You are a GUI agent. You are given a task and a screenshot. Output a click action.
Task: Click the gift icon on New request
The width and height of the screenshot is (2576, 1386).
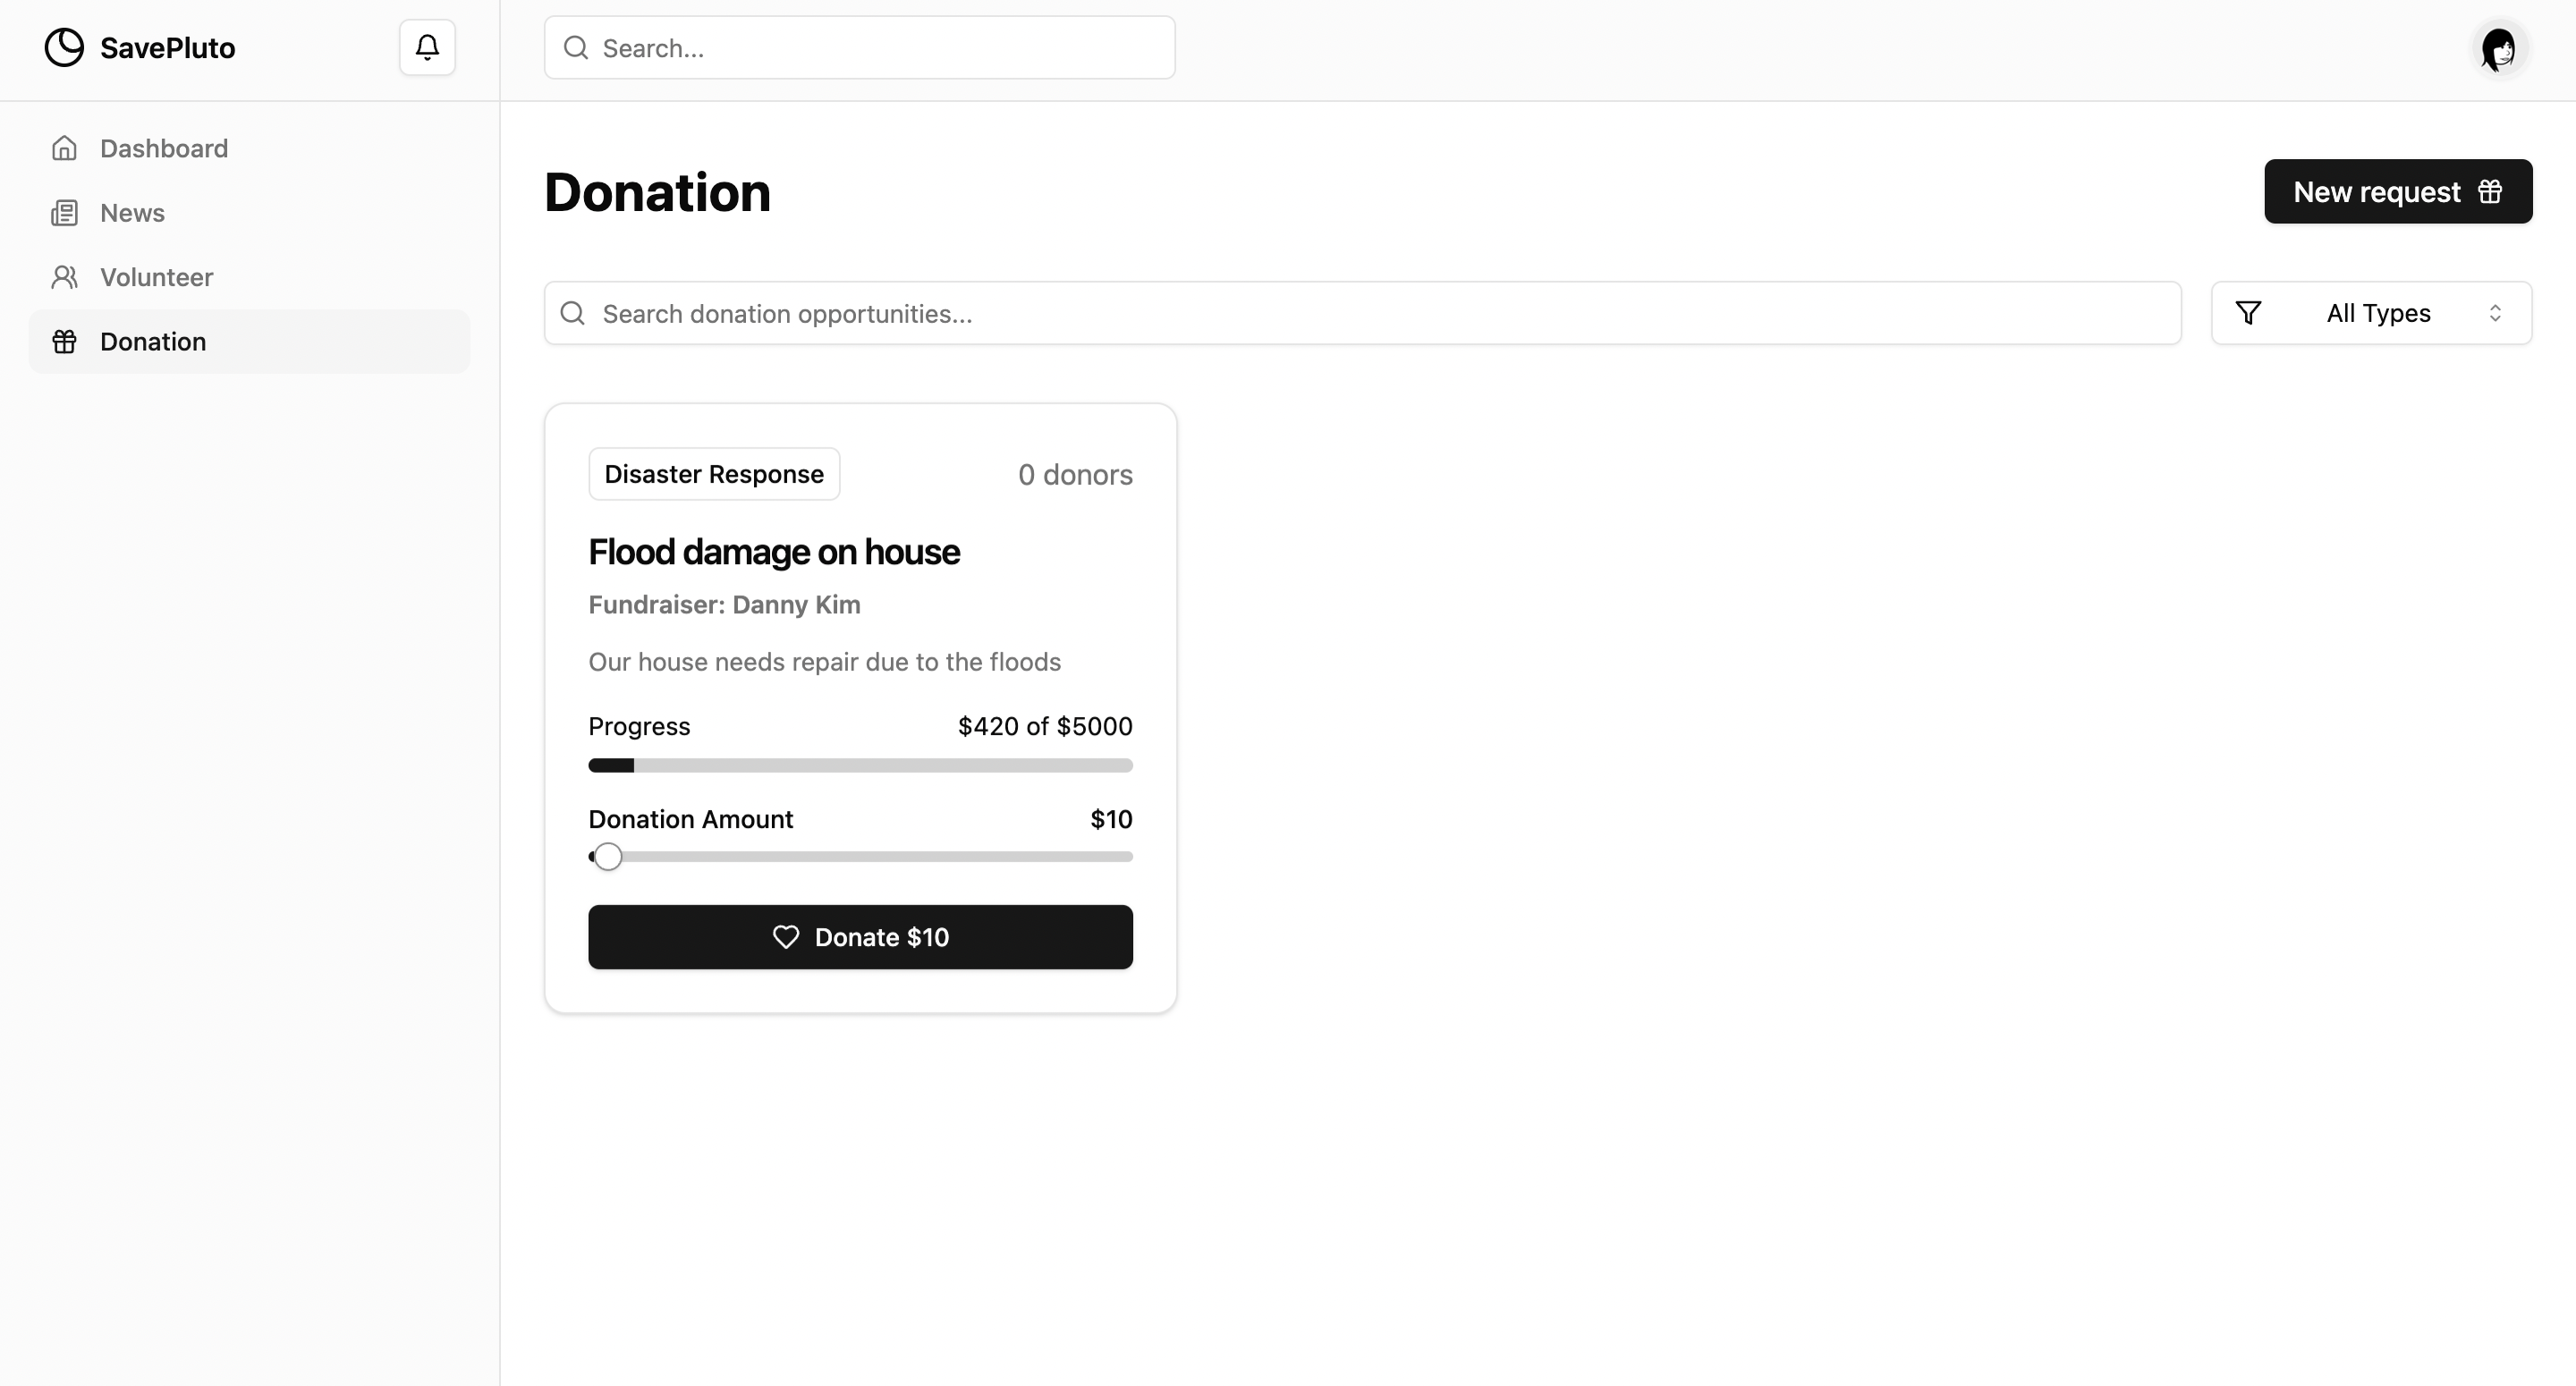pos(2490,191)
